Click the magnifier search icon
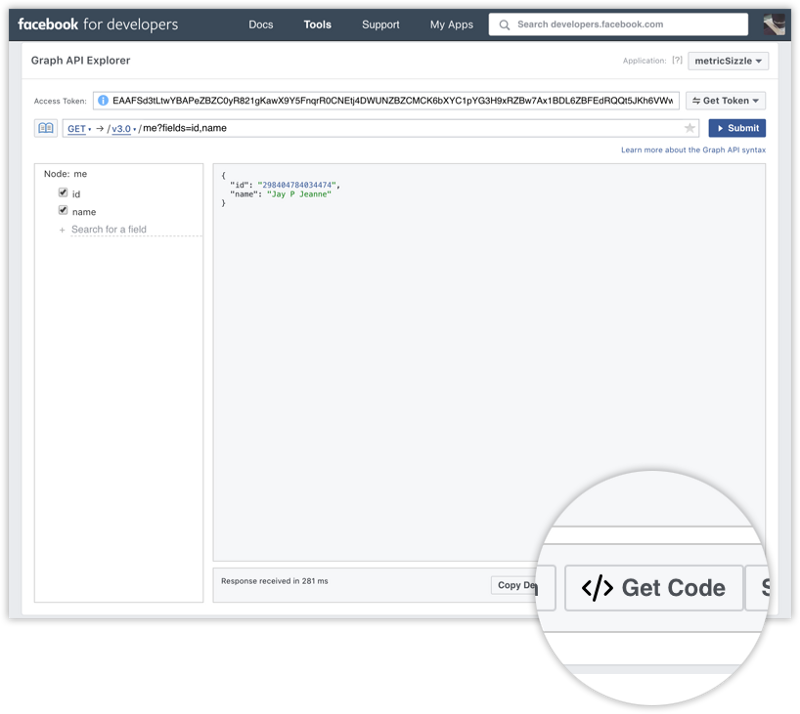800x714 pixels. click(x=504, y=24)
